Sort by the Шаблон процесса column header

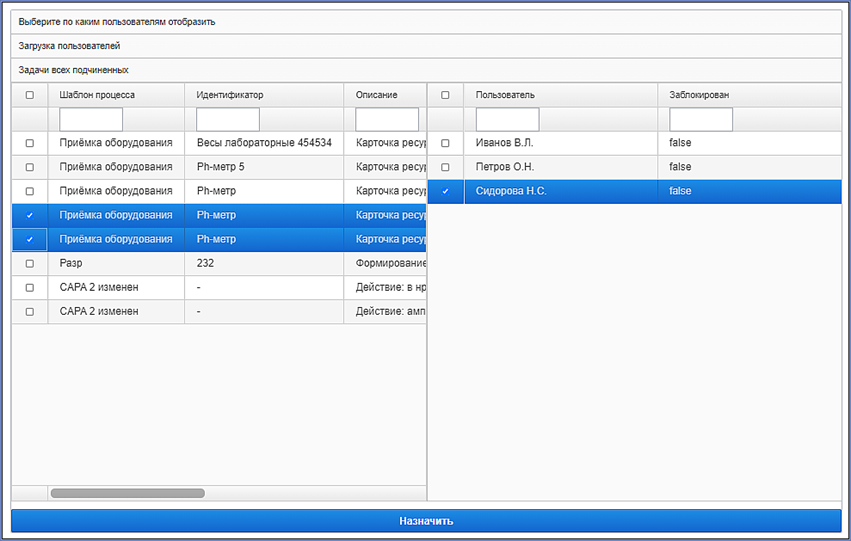click(116, 95)
